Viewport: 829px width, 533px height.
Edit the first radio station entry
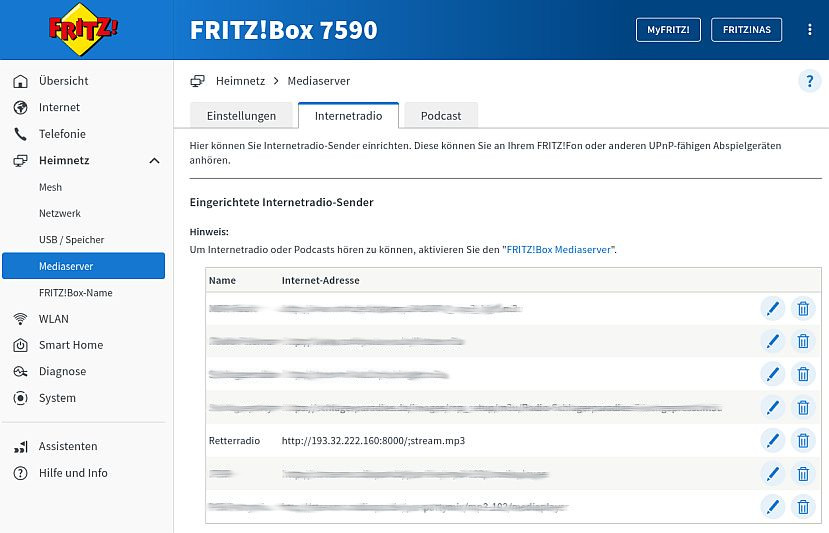tap(772, 308)
